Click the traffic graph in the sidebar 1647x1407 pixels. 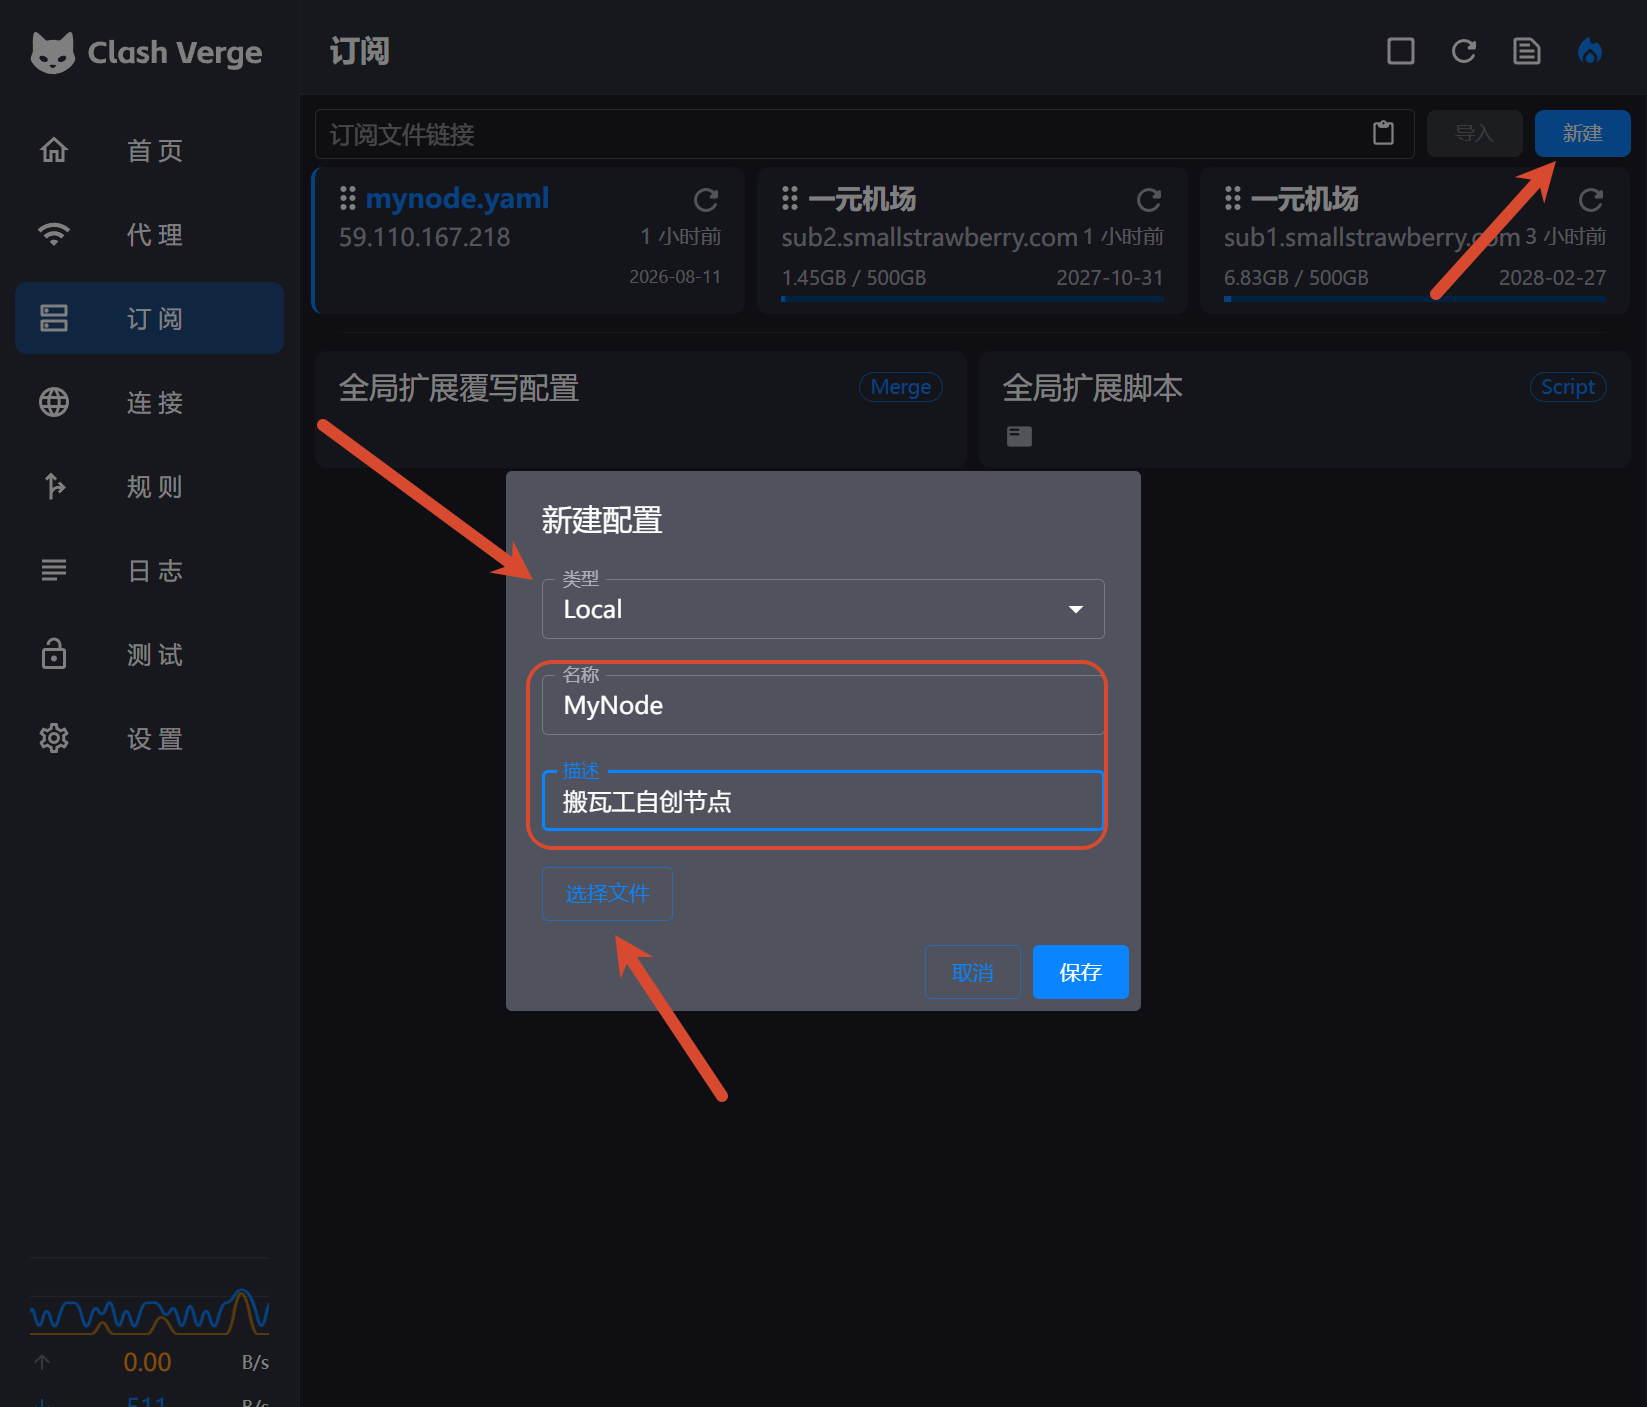[x=150, y=1312]
